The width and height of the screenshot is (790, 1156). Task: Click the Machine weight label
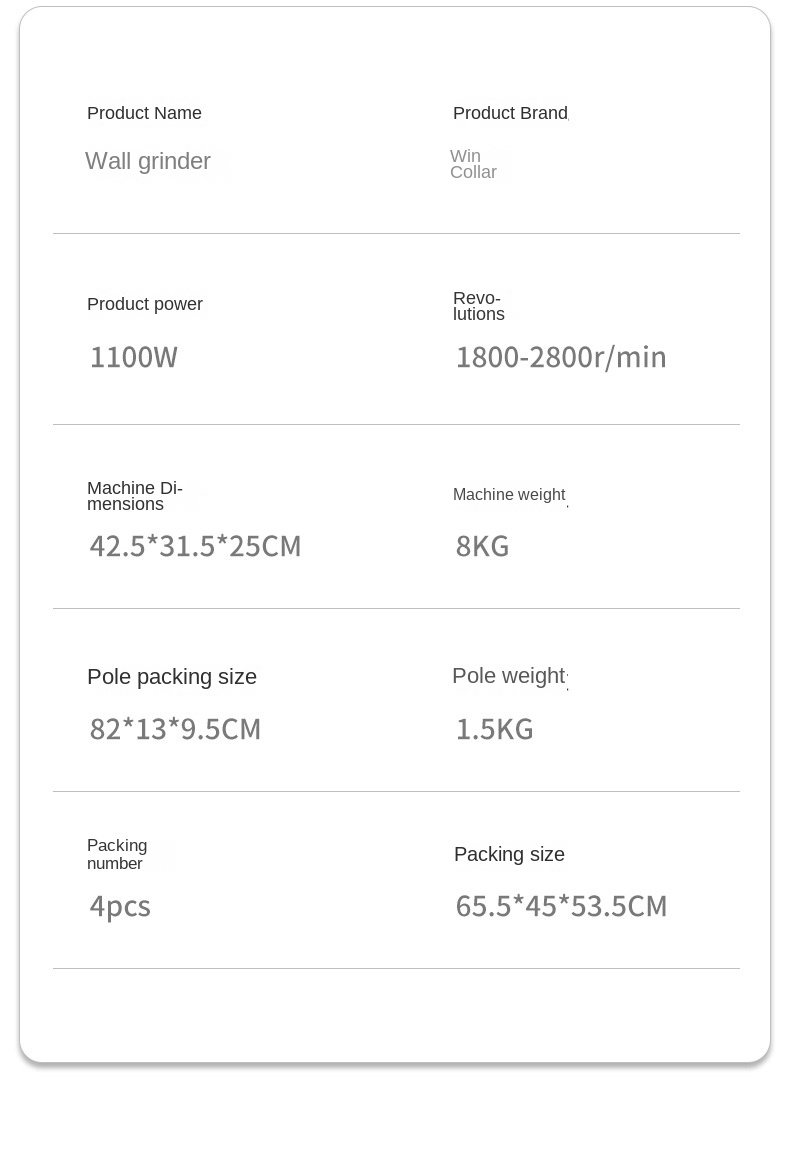[509, 495]
